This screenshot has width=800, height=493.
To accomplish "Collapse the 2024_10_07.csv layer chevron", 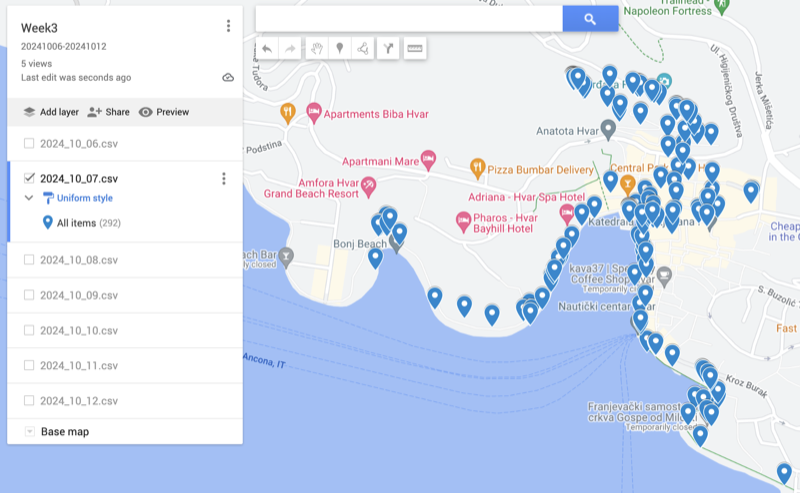I will 29,198.
